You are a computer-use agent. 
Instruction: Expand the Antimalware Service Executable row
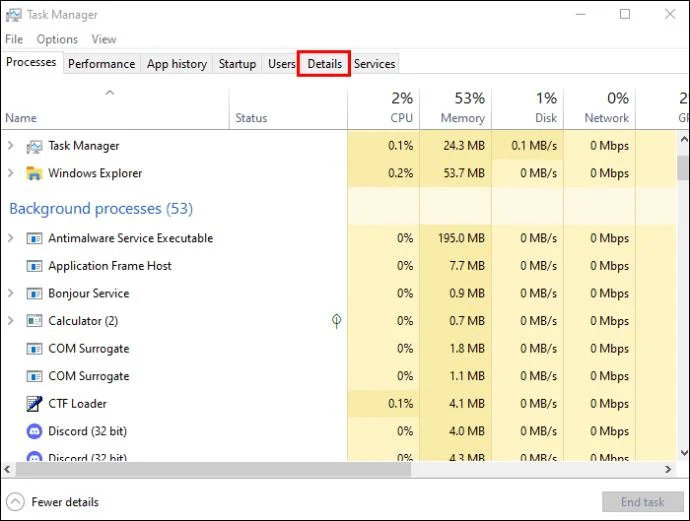(x=11, y=238)
